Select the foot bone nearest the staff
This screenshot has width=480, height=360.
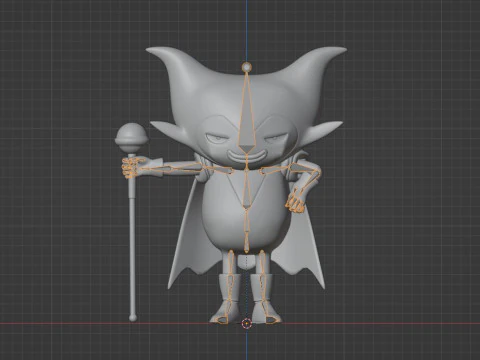[221, 320]
